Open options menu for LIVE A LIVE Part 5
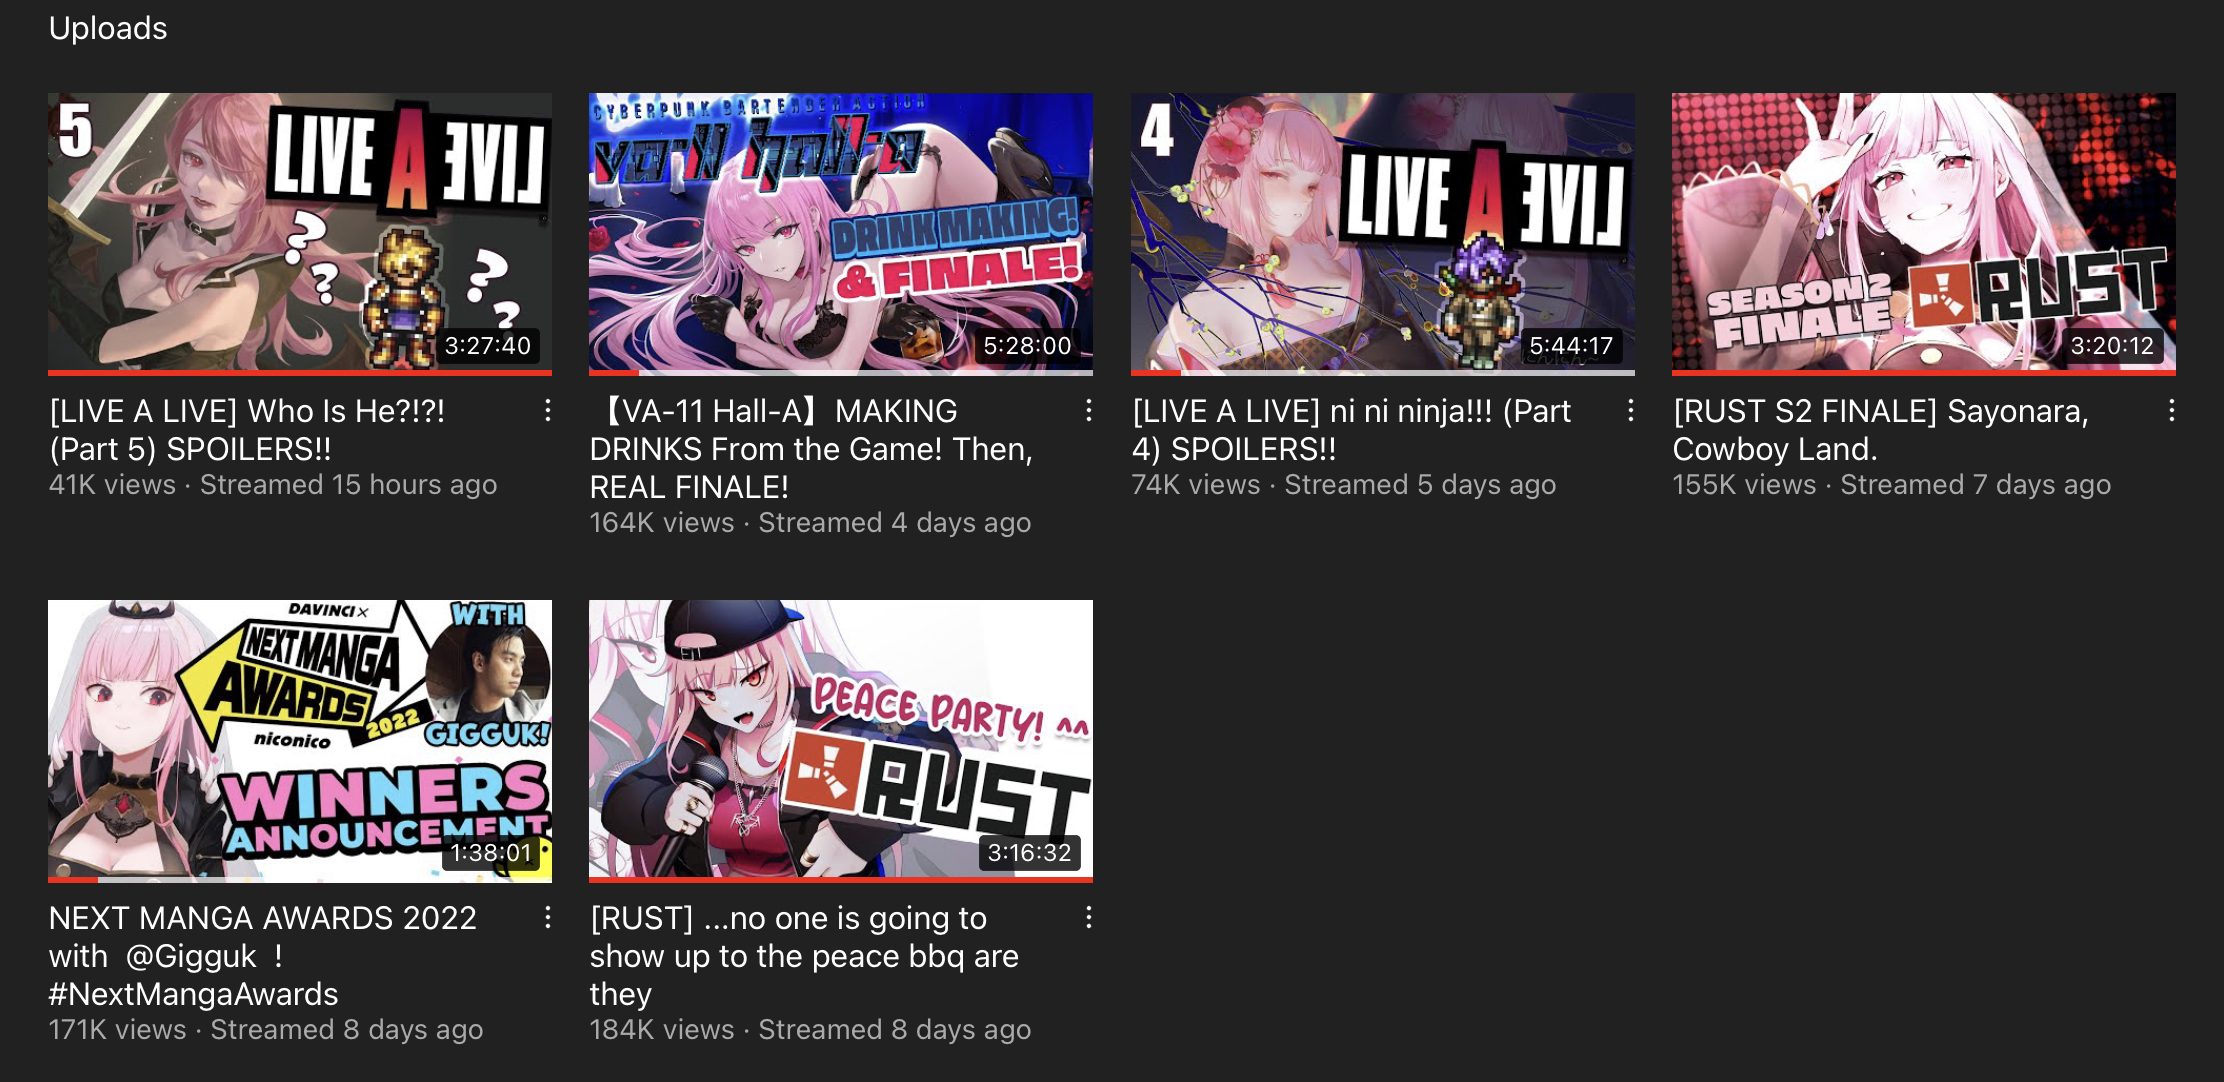The height and width of the screenshot is (1082, 2224). tap(548, 410)
